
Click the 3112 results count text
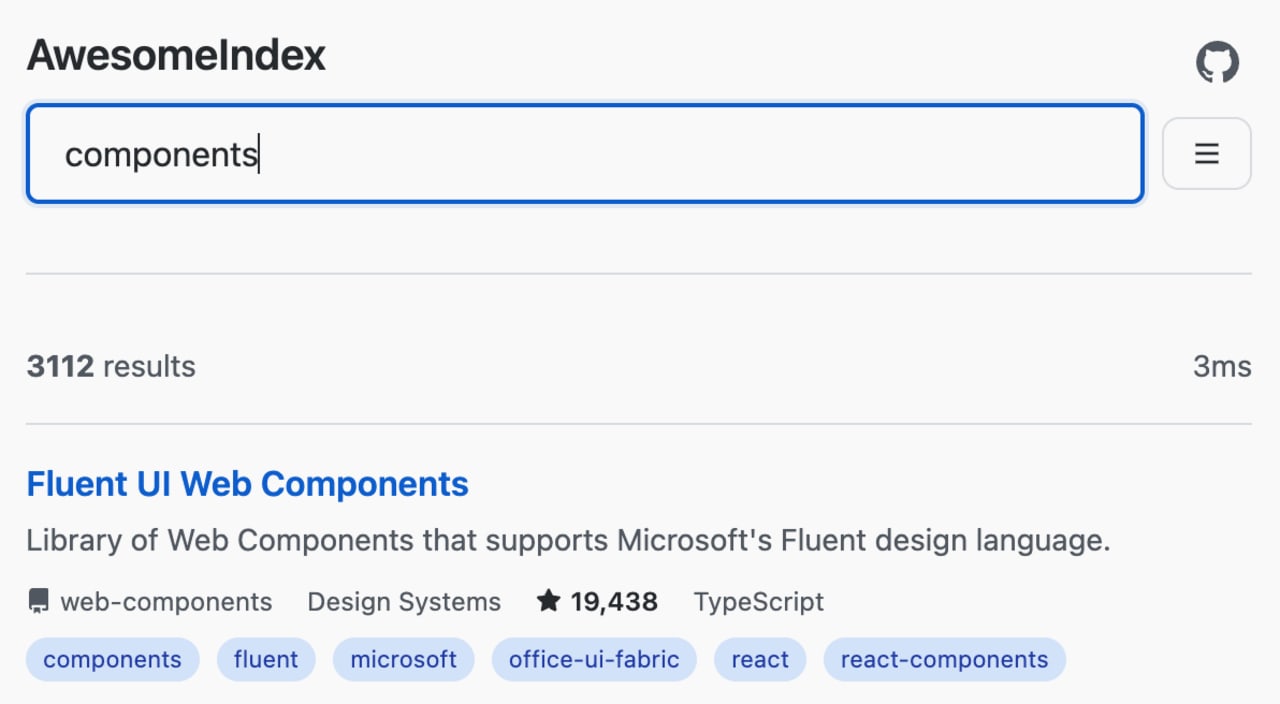tap(111, 367)
